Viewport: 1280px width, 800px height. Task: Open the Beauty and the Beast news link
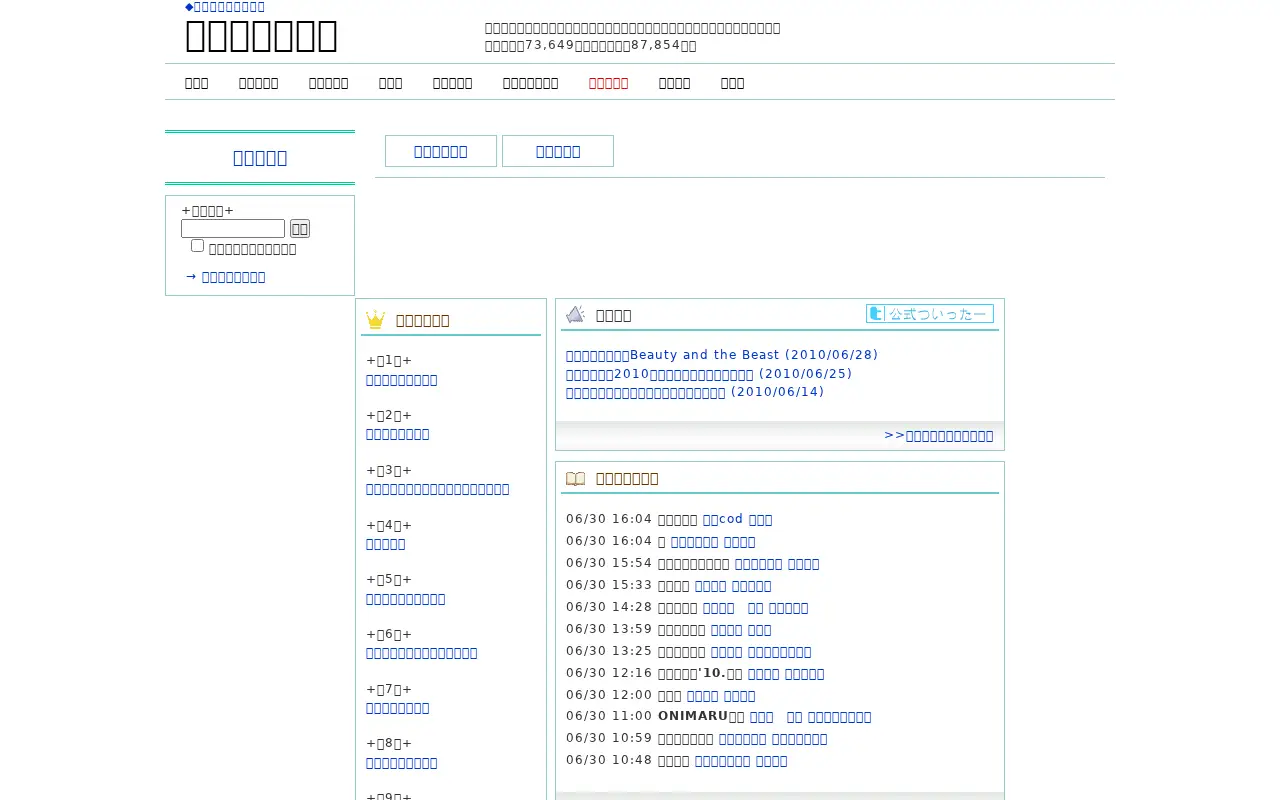[722, 355]
